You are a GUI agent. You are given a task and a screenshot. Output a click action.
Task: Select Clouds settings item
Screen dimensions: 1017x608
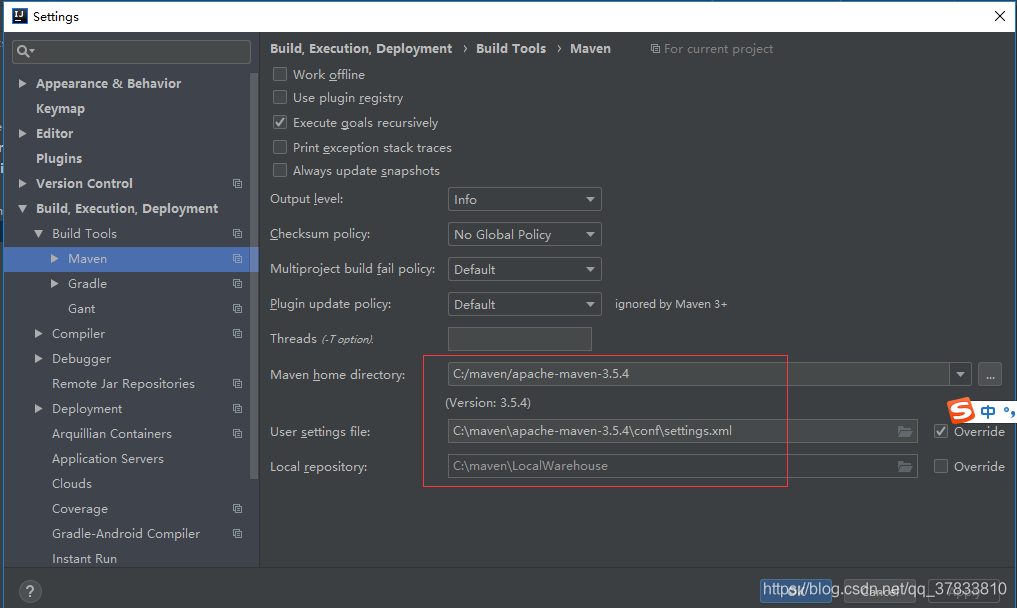72,484
